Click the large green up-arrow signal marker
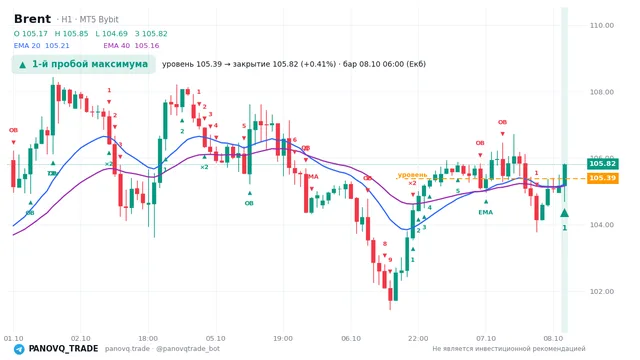640x360 pixels. pyautogui.click(x=564, y=213)
